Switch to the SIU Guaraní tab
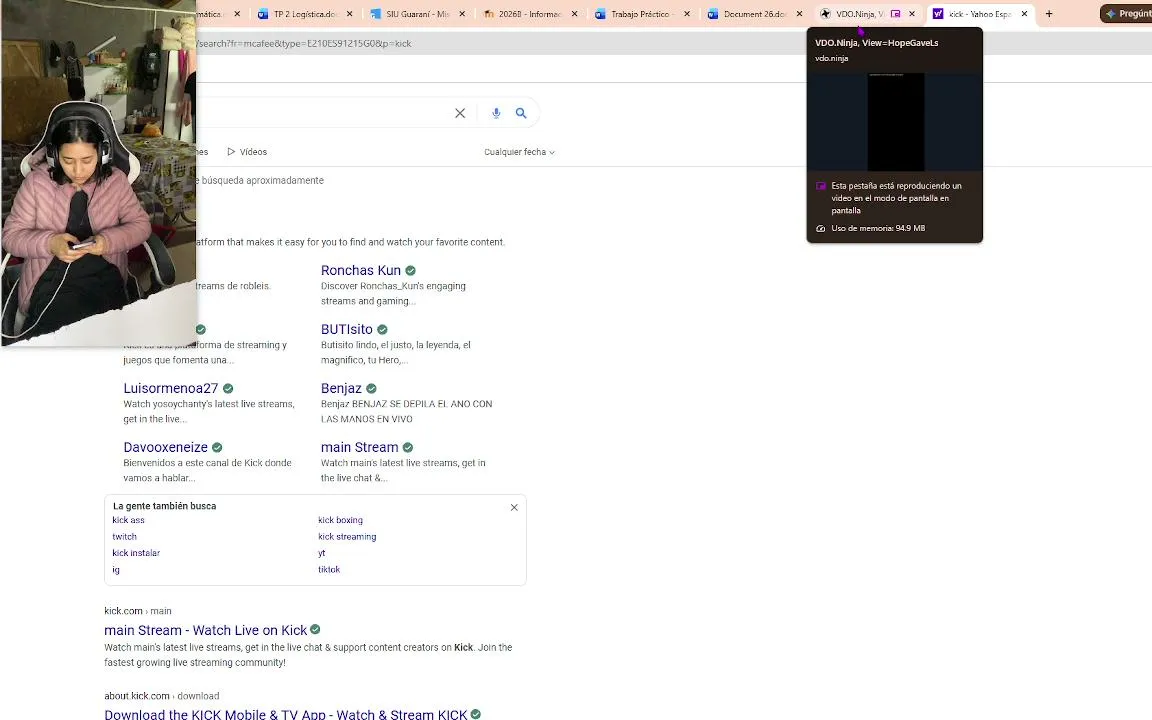 [x=417, y=14]
